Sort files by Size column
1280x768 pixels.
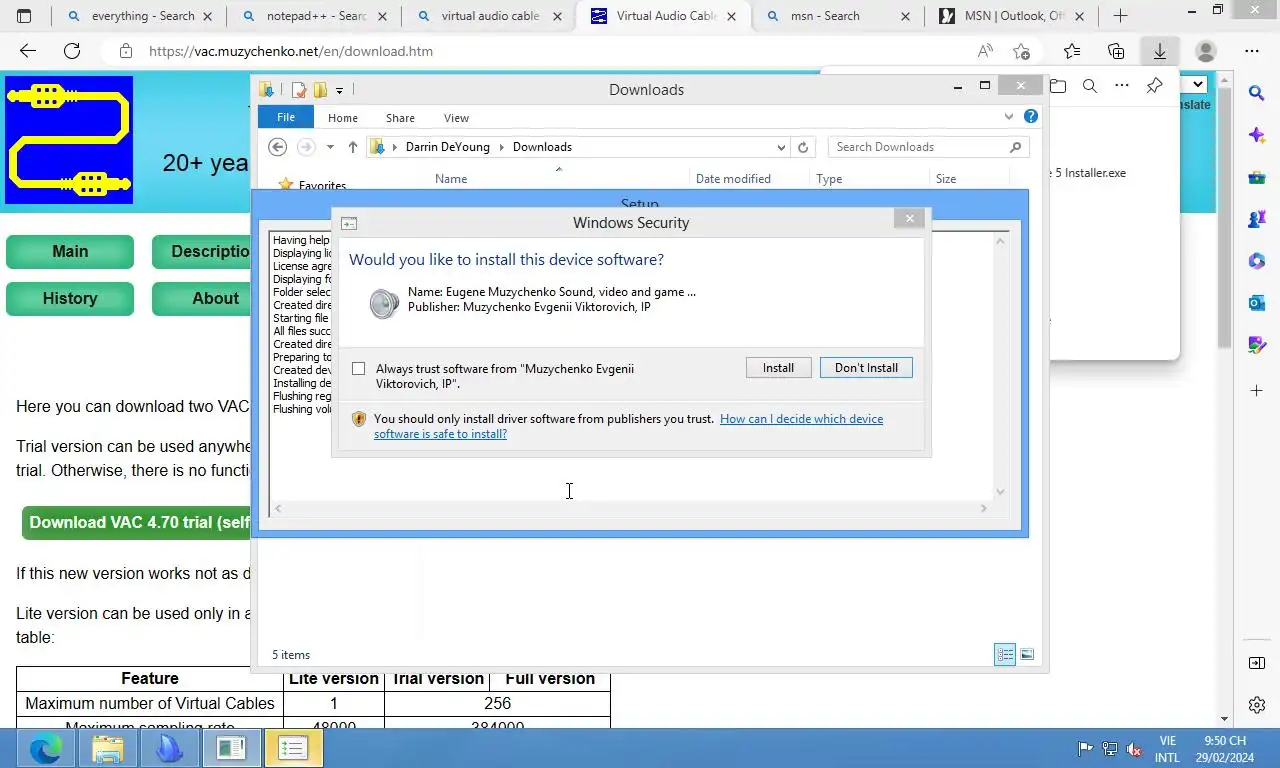click(x=946, y=179)
